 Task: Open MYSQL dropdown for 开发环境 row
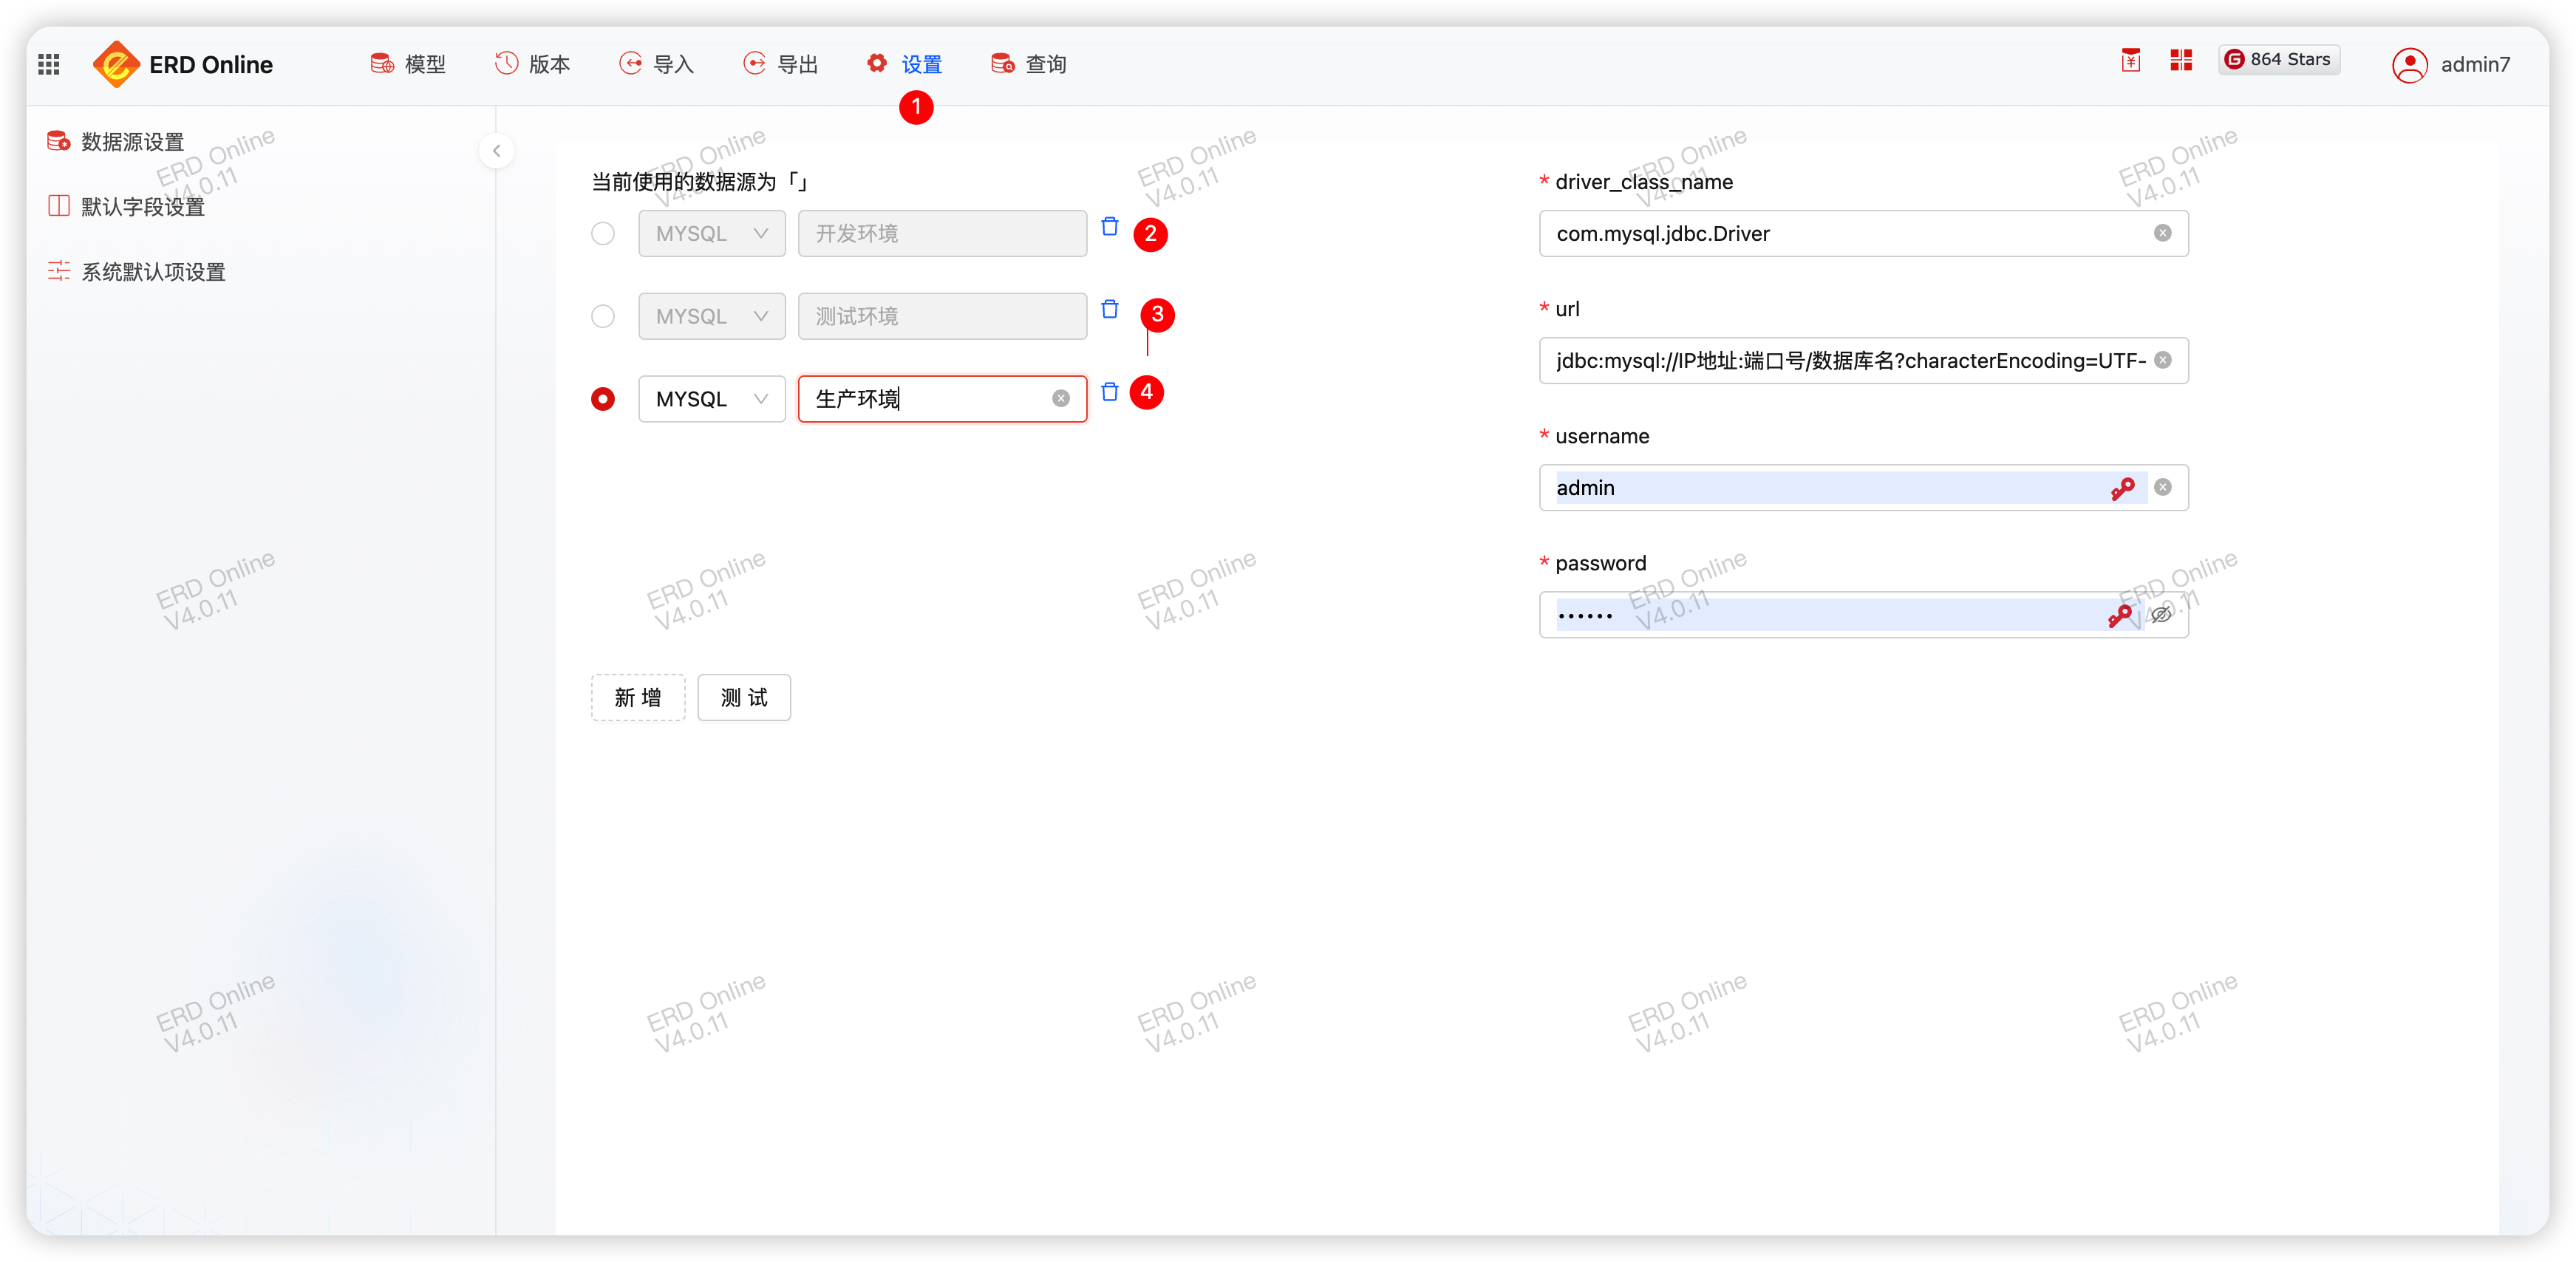click(711, 234)
